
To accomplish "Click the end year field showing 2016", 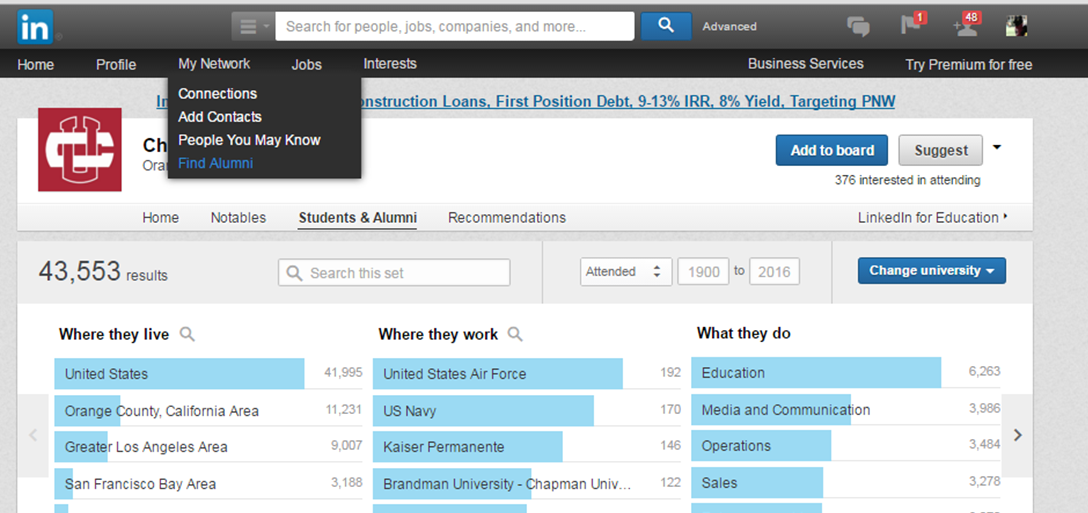I will [x=774, y=272].
